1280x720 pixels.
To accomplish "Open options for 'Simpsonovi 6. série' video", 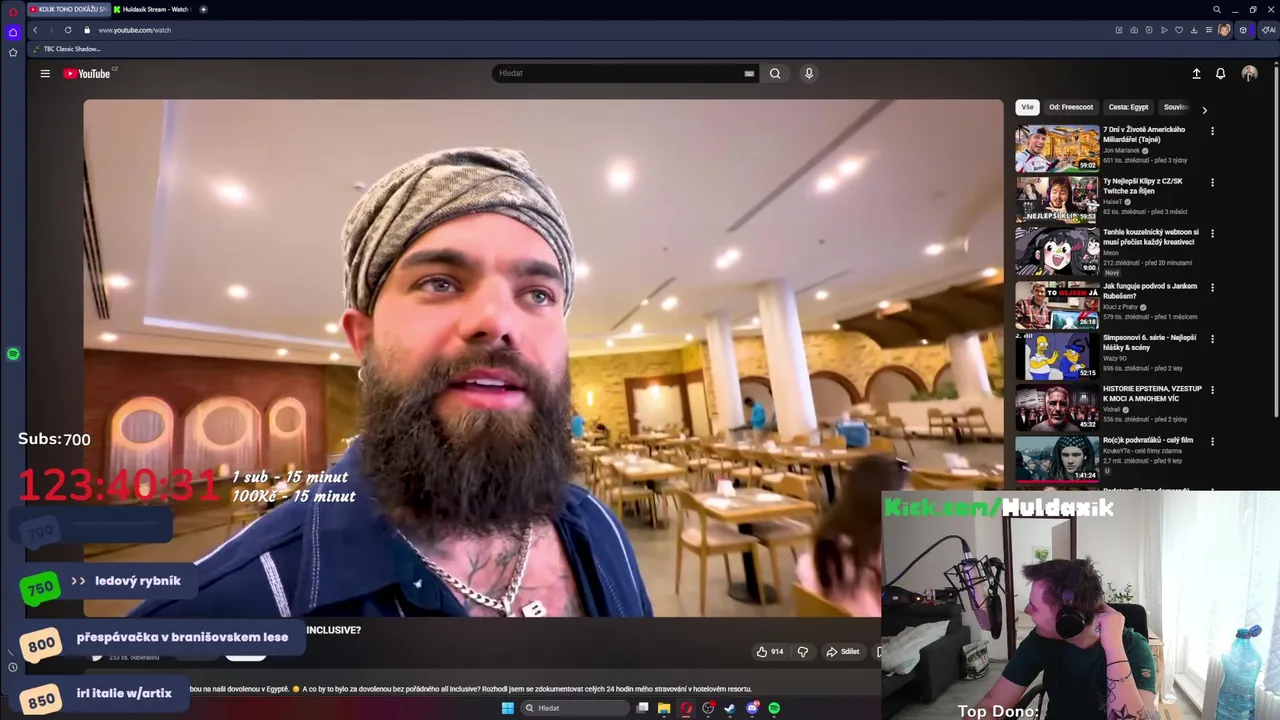I will coord(1212,339).
